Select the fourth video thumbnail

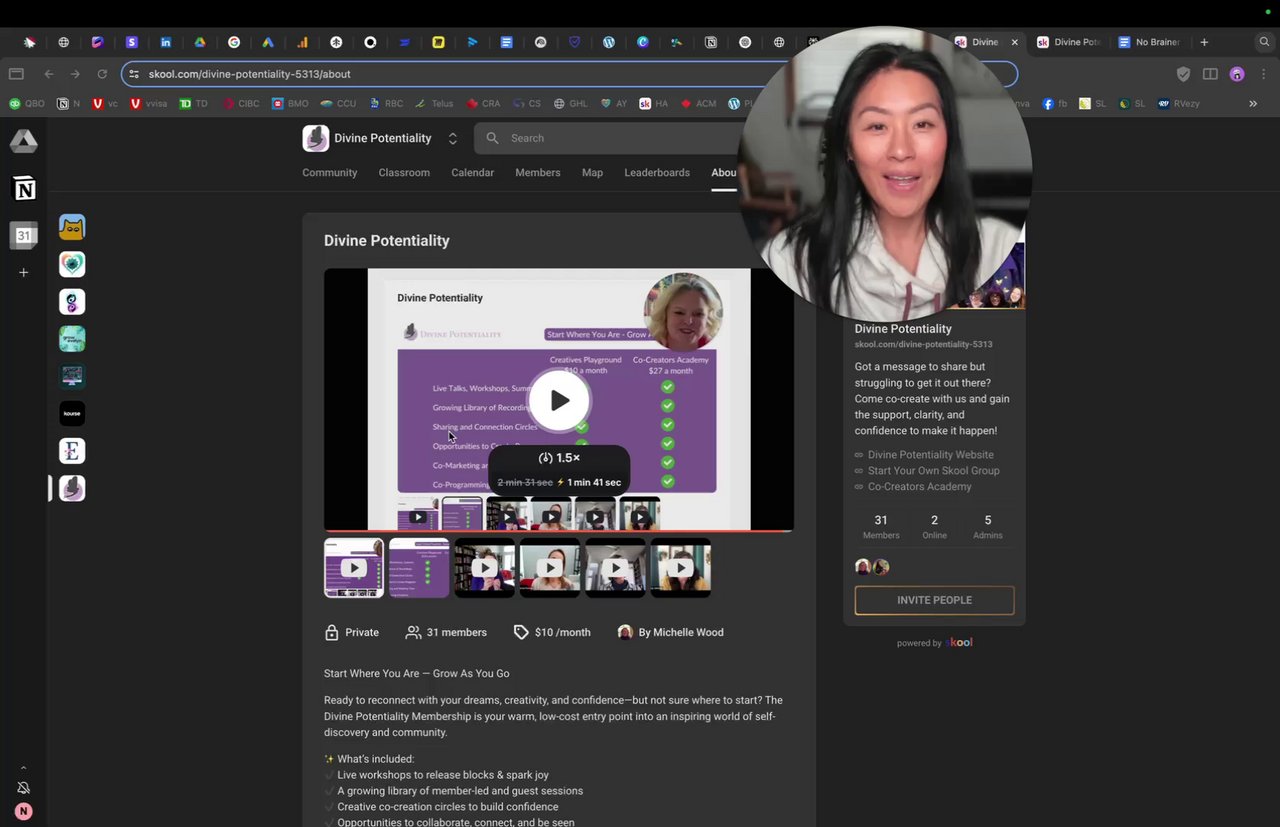(x=550, y=568)
